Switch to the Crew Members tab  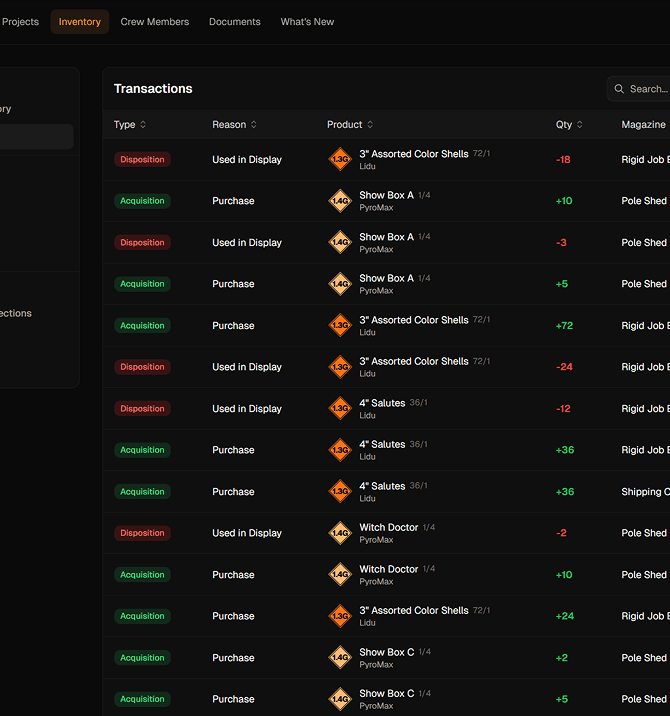pos(154,22)
